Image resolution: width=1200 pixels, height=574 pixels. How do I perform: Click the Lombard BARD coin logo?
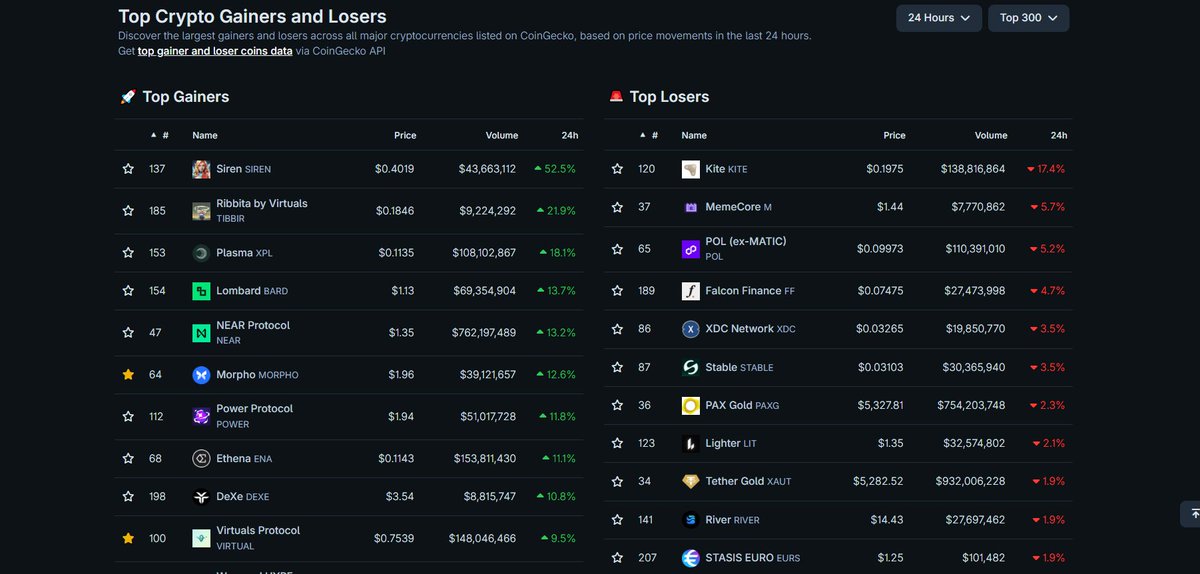pos(201,291)
